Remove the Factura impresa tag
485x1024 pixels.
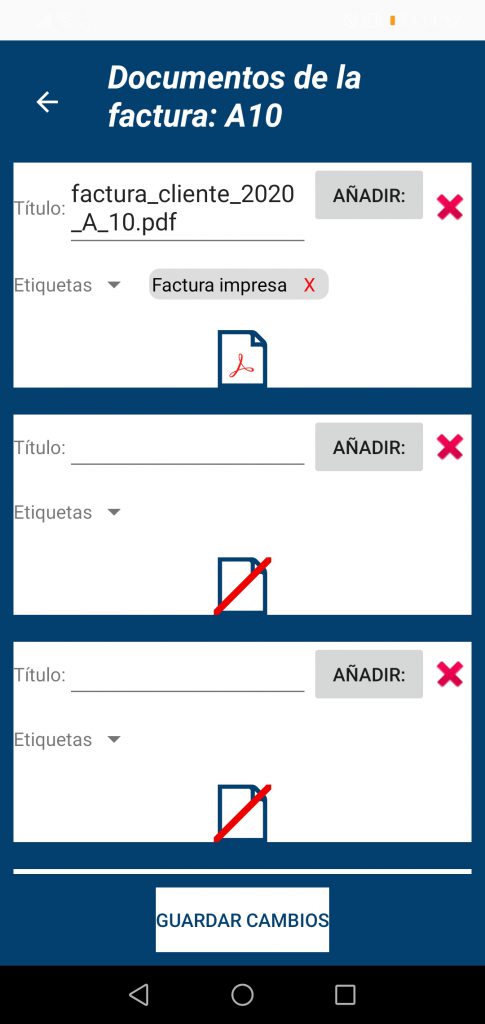(x=309, y=285)
